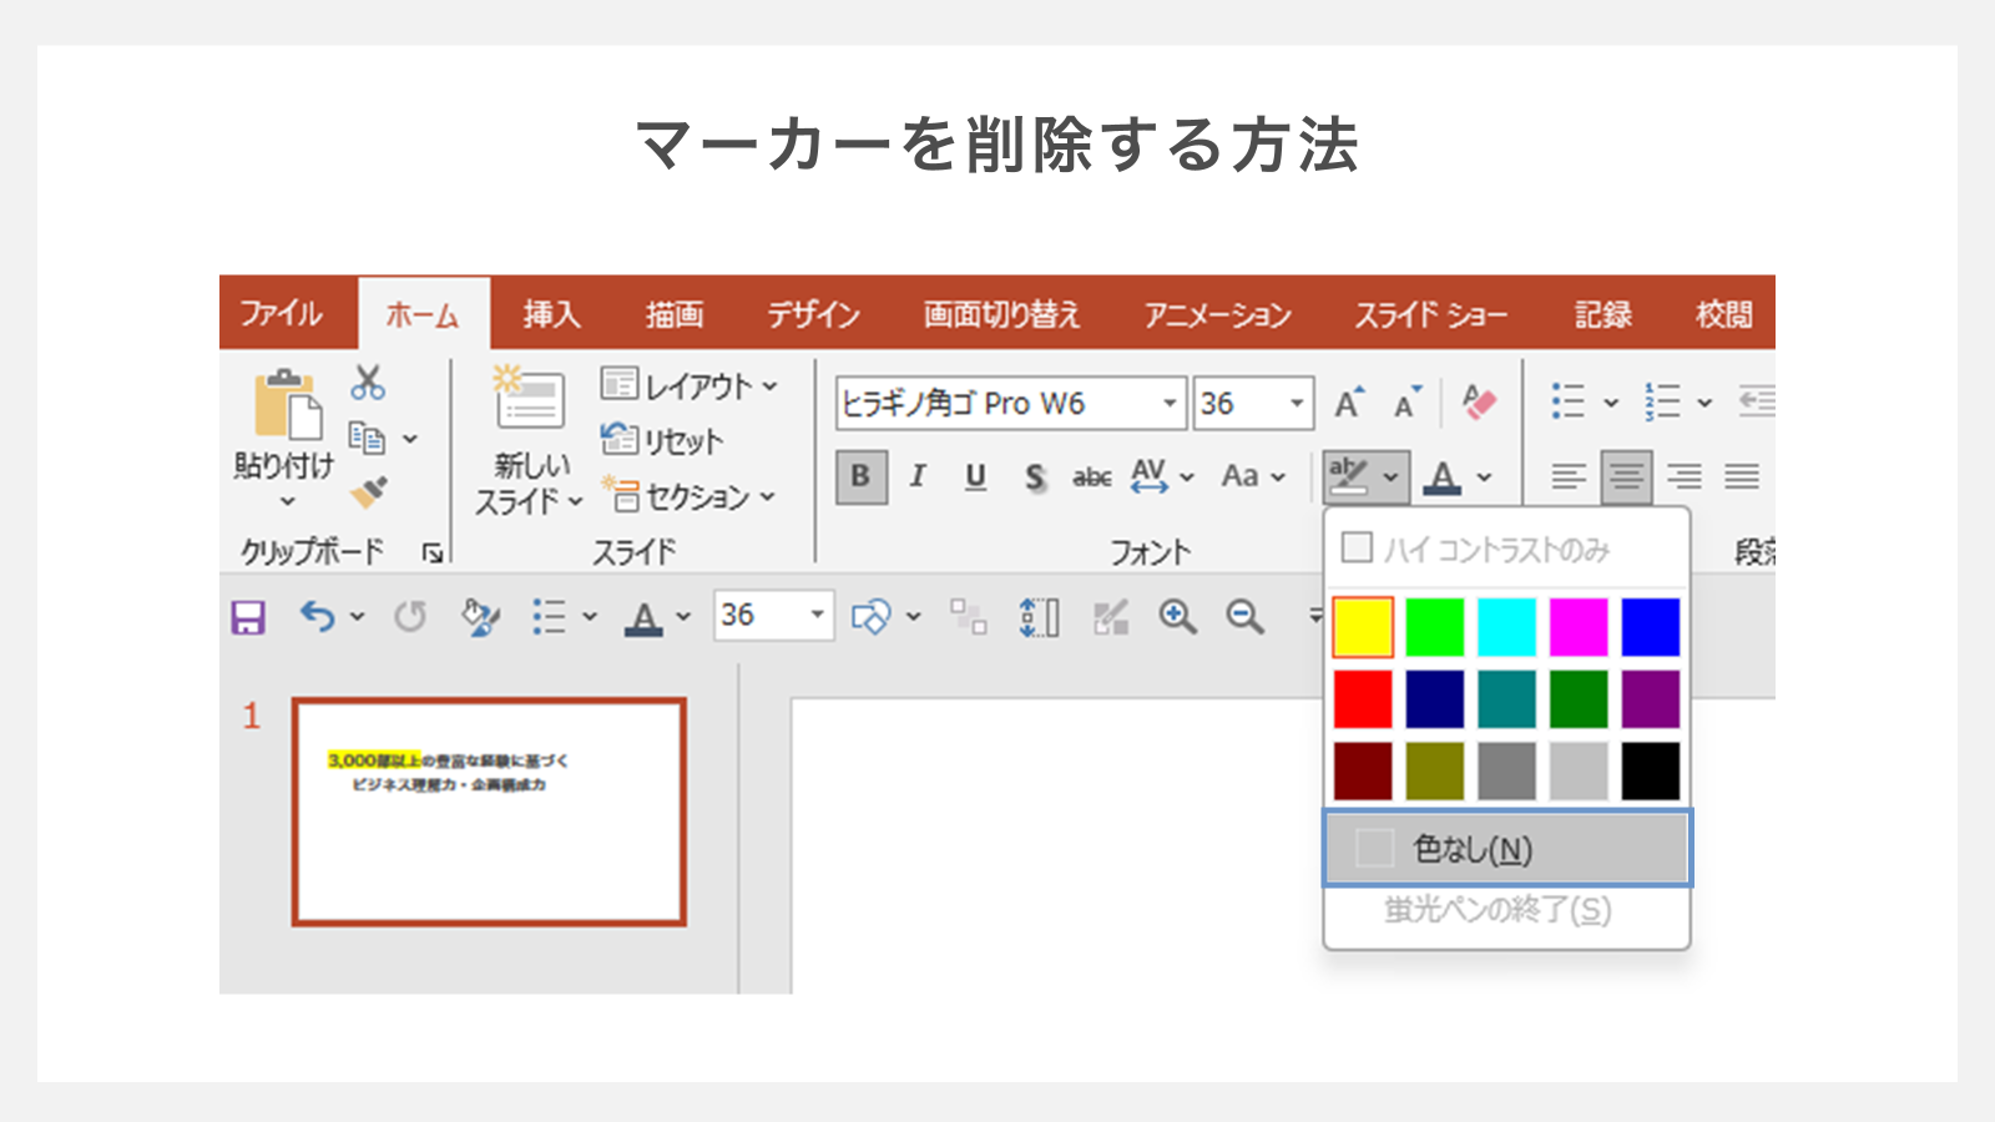
Task: Toggle center alignment button
Action: click(x=1626, y=477)
